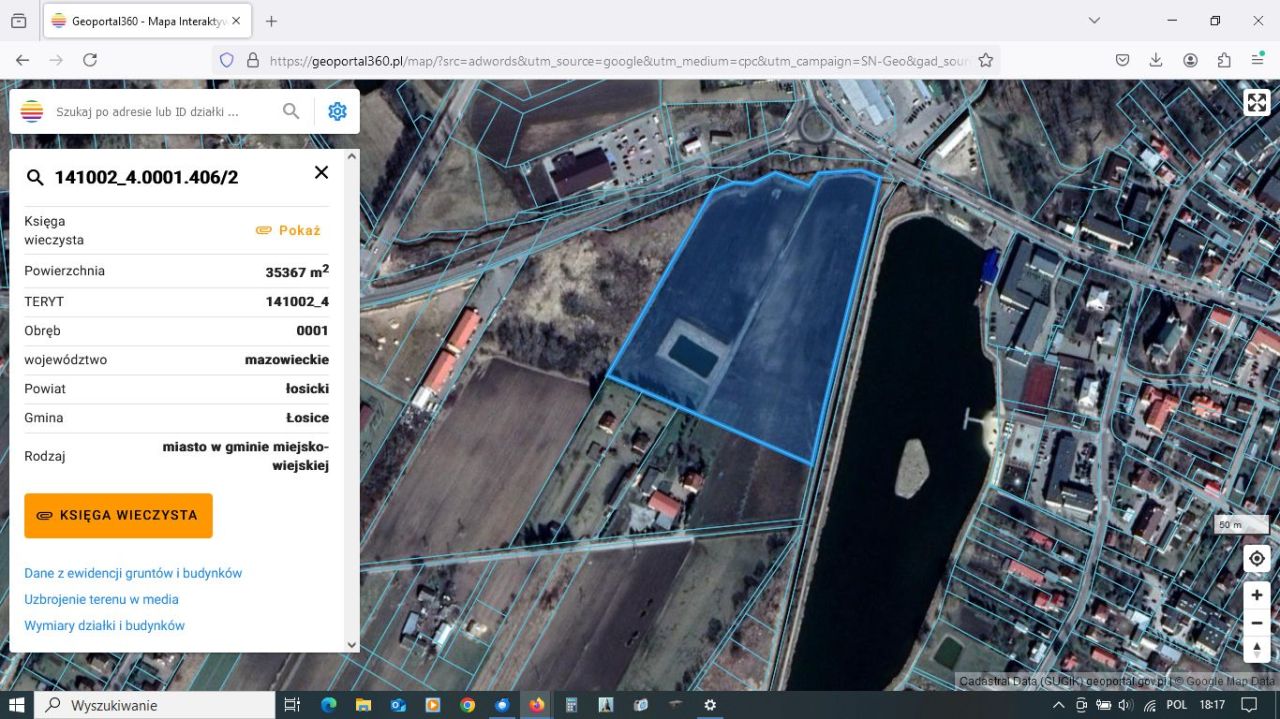Expand the list all tabs dropdown
This screenshot has height=719, width=1280.
pos(1094,21)
